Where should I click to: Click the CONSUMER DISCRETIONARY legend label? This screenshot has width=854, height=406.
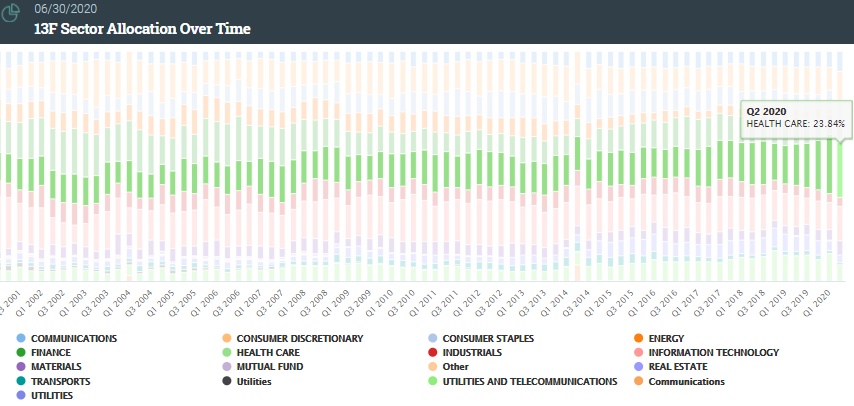(299, 338)
